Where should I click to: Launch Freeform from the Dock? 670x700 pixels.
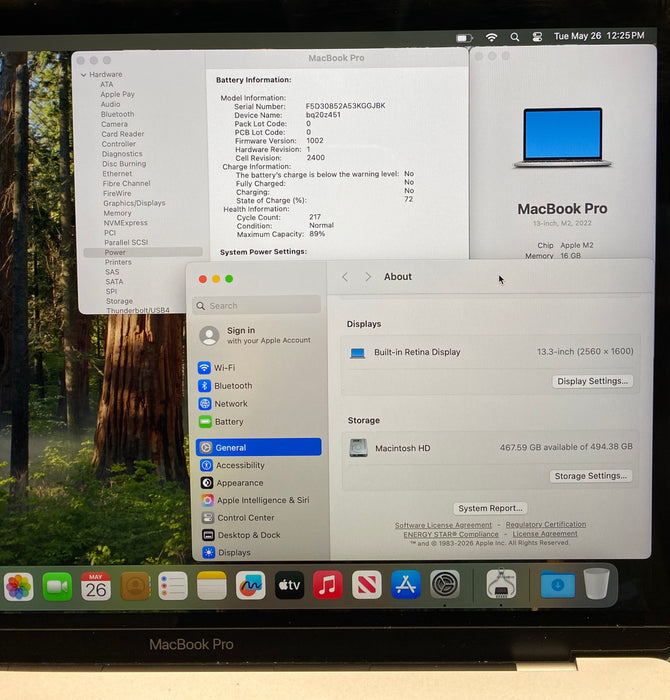click(250, 585)
